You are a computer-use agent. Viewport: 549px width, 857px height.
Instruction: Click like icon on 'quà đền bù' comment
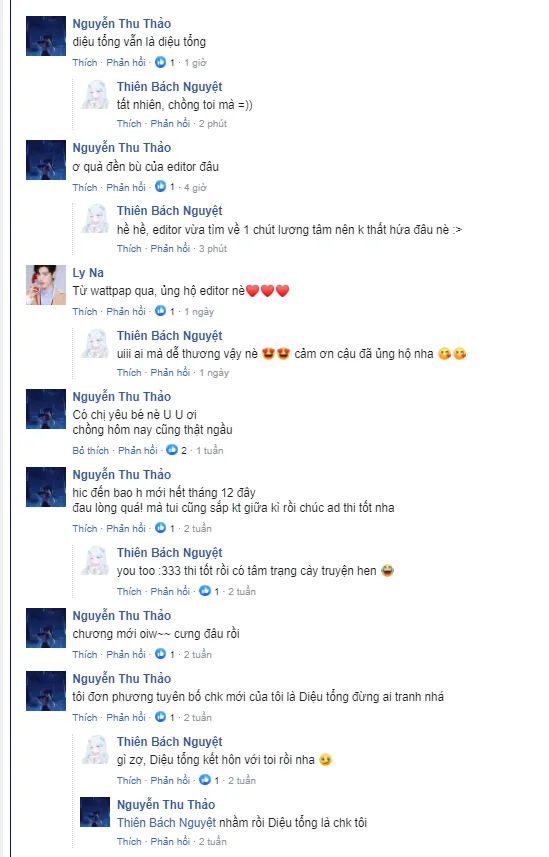160,187
